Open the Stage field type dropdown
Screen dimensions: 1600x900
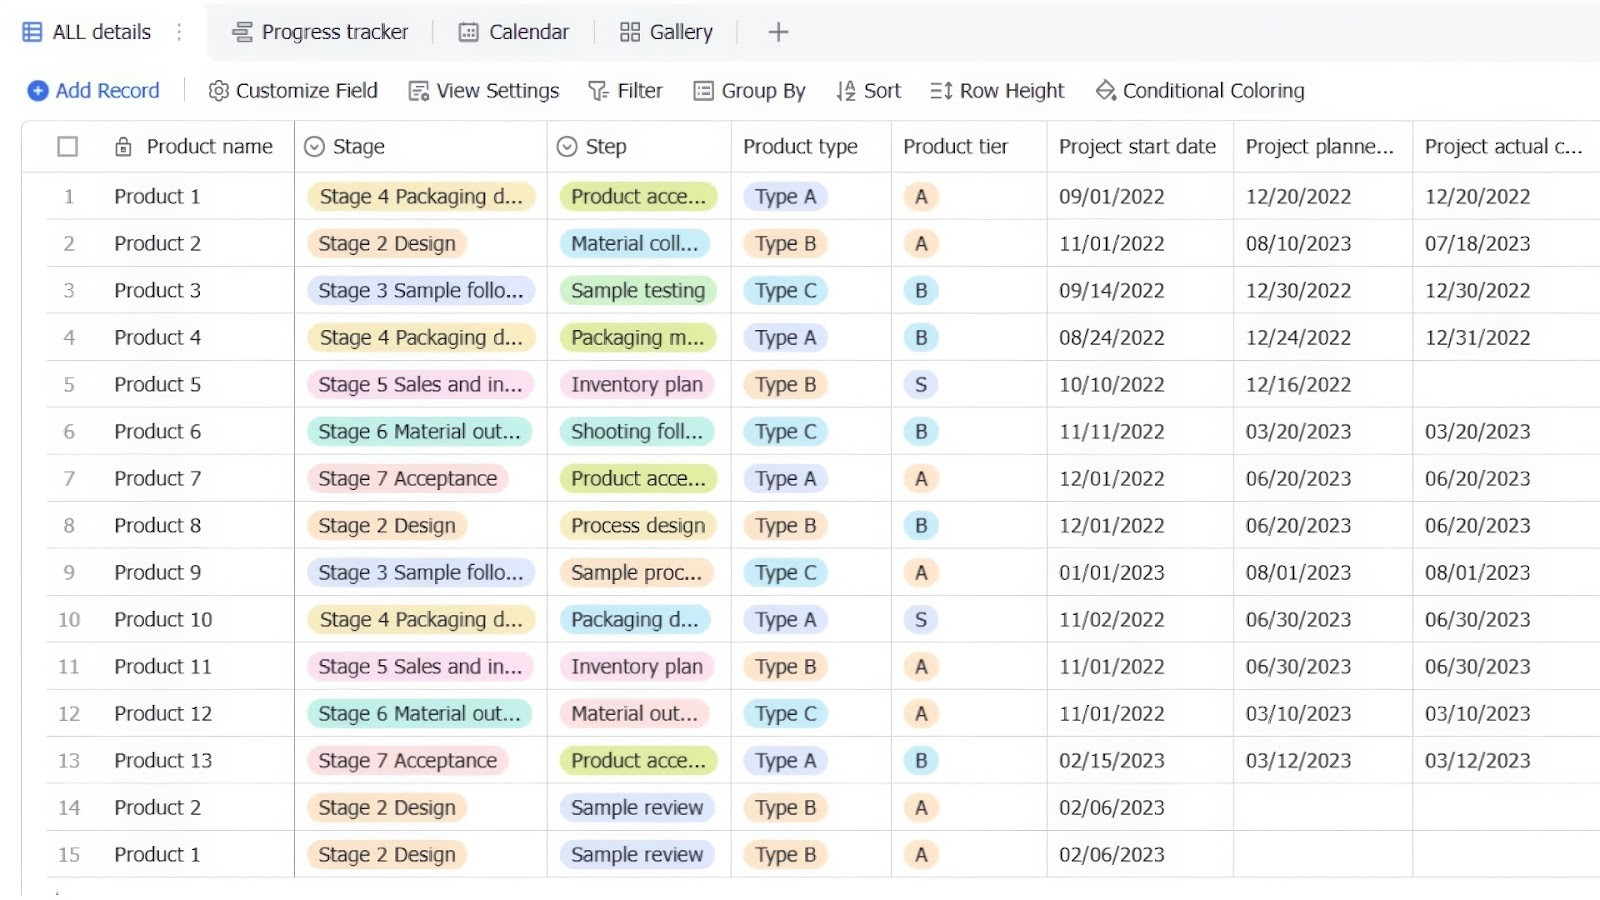point(313,146)
